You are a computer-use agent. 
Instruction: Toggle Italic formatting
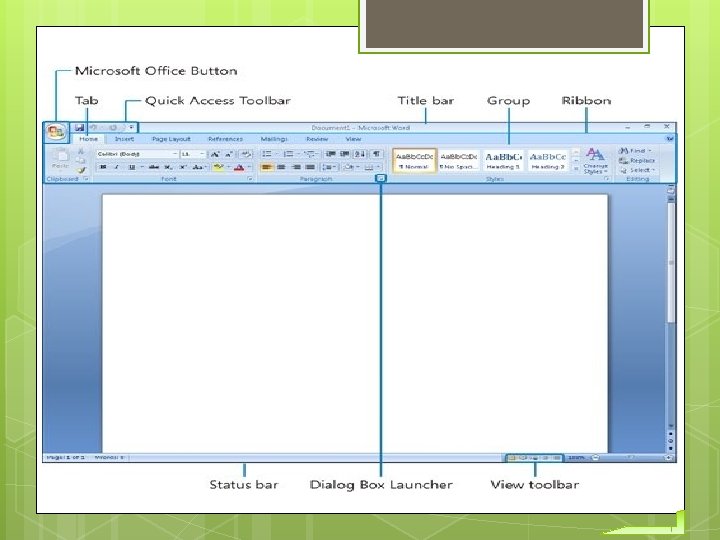(x=117, y=167)
